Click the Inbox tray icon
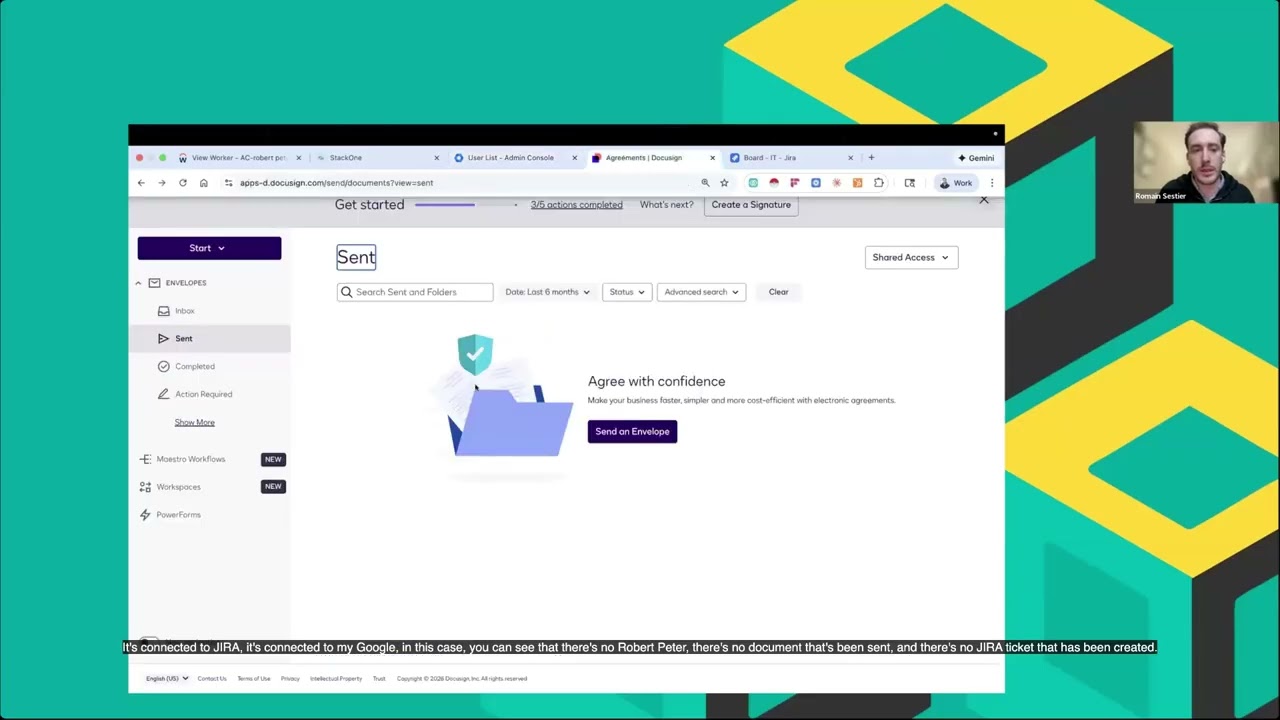The image size is (1280, 720). point(164,311)
